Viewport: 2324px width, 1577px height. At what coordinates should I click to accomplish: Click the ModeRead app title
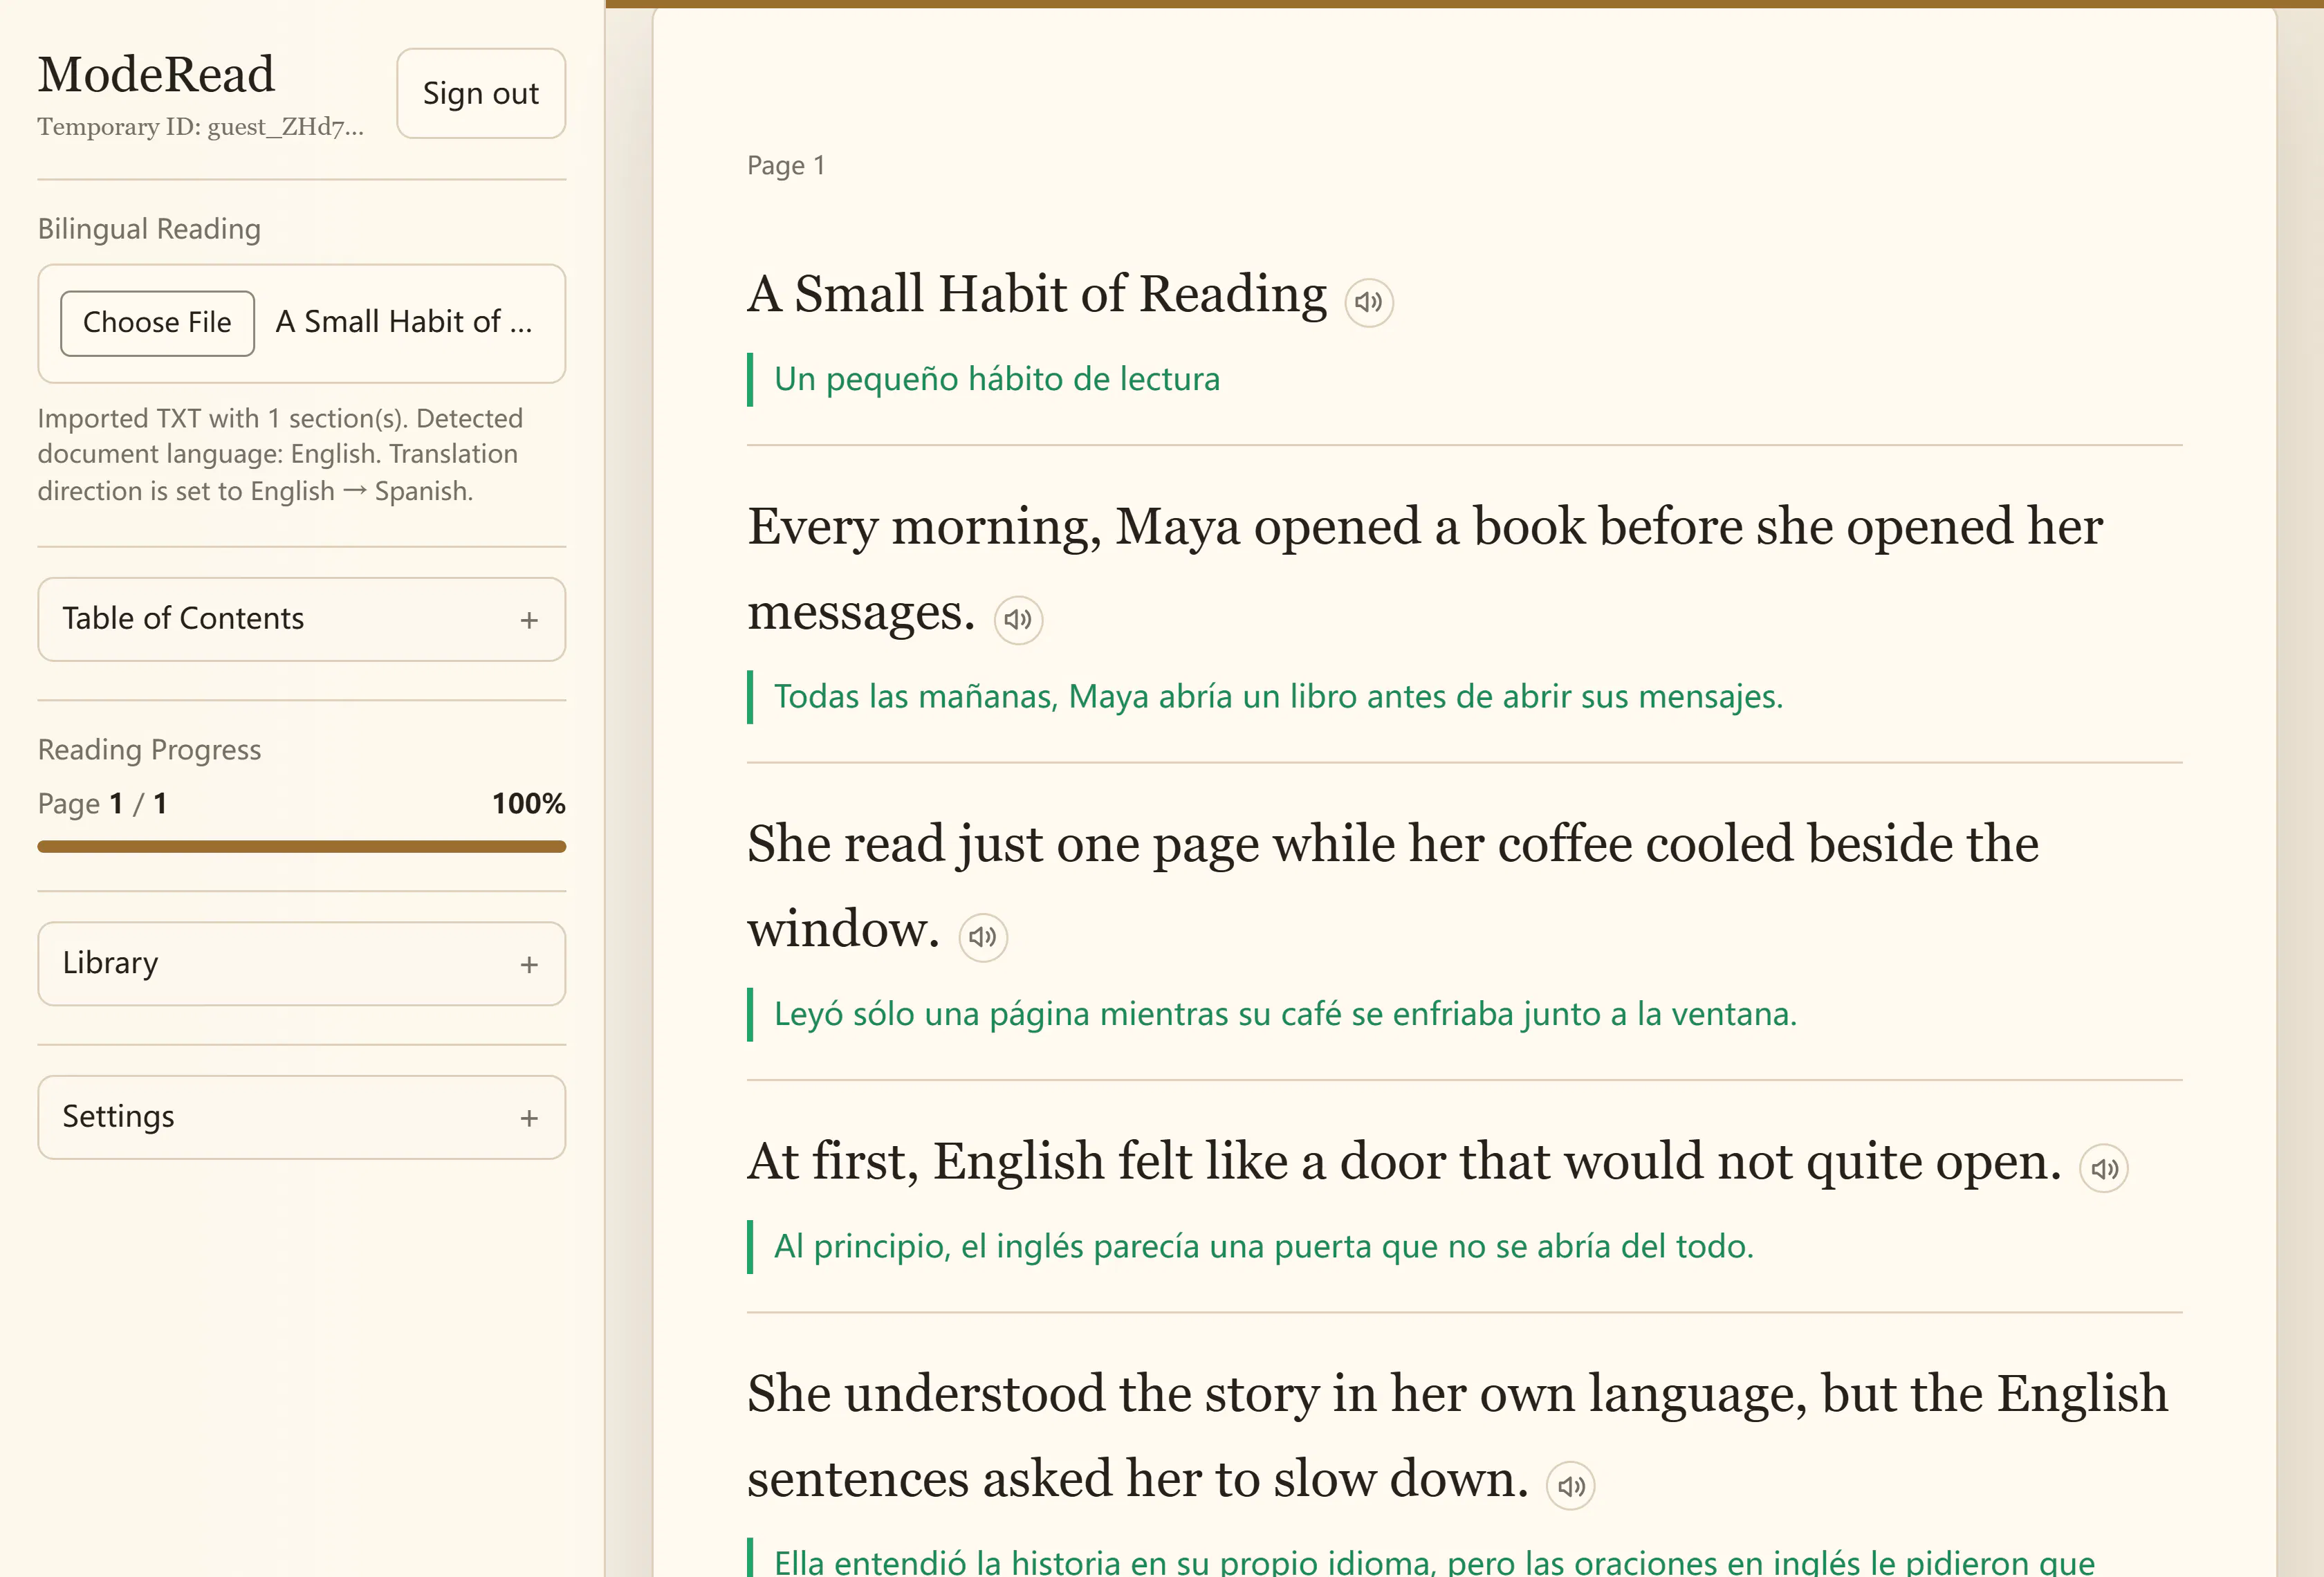[156, 74]
